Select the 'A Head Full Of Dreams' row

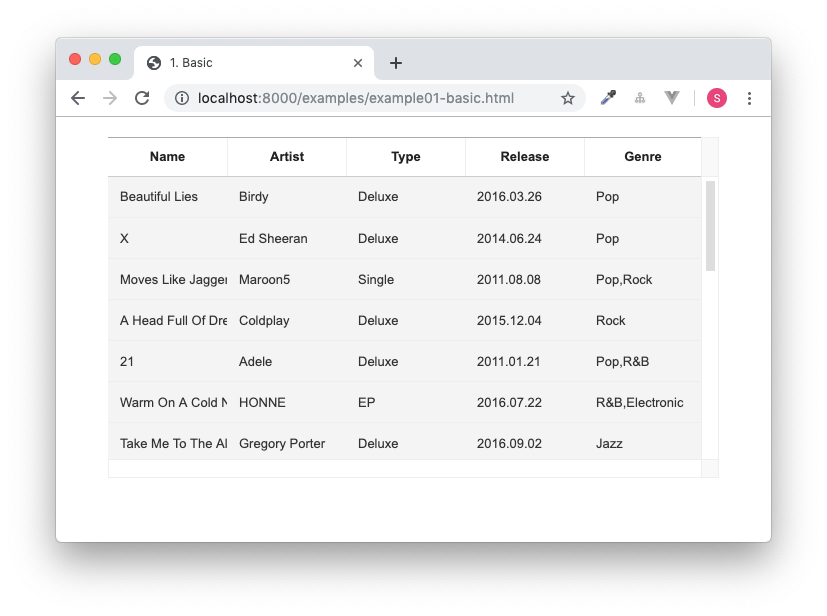tap(400, 320)
